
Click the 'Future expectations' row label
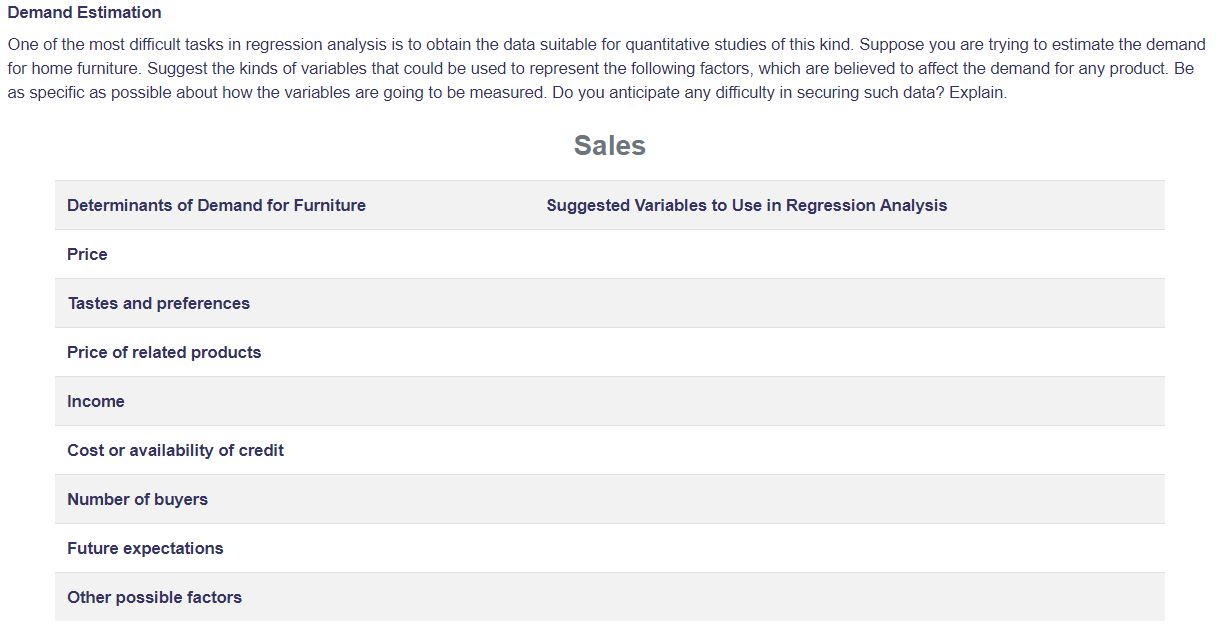[145, 548]
